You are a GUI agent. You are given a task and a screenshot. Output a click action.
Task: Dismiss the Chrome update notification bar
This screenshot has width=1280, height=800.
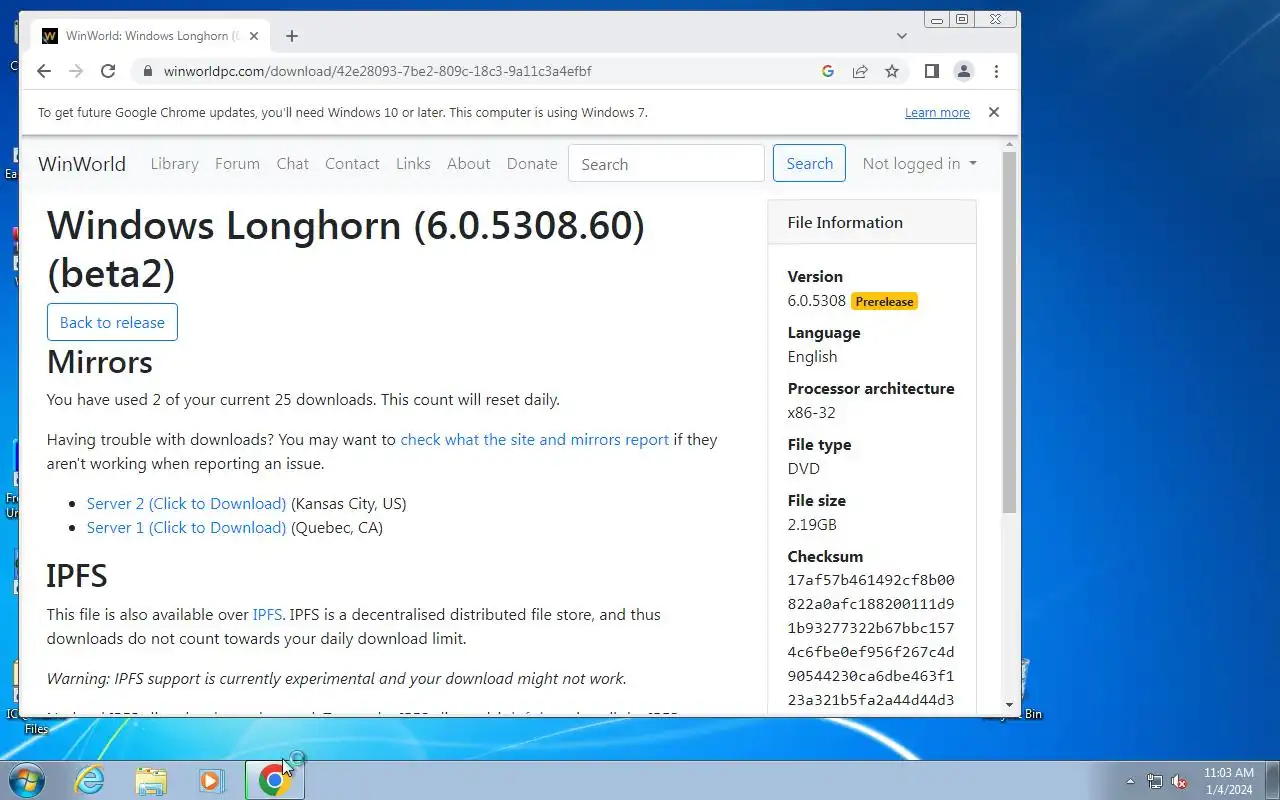point(994,112)
